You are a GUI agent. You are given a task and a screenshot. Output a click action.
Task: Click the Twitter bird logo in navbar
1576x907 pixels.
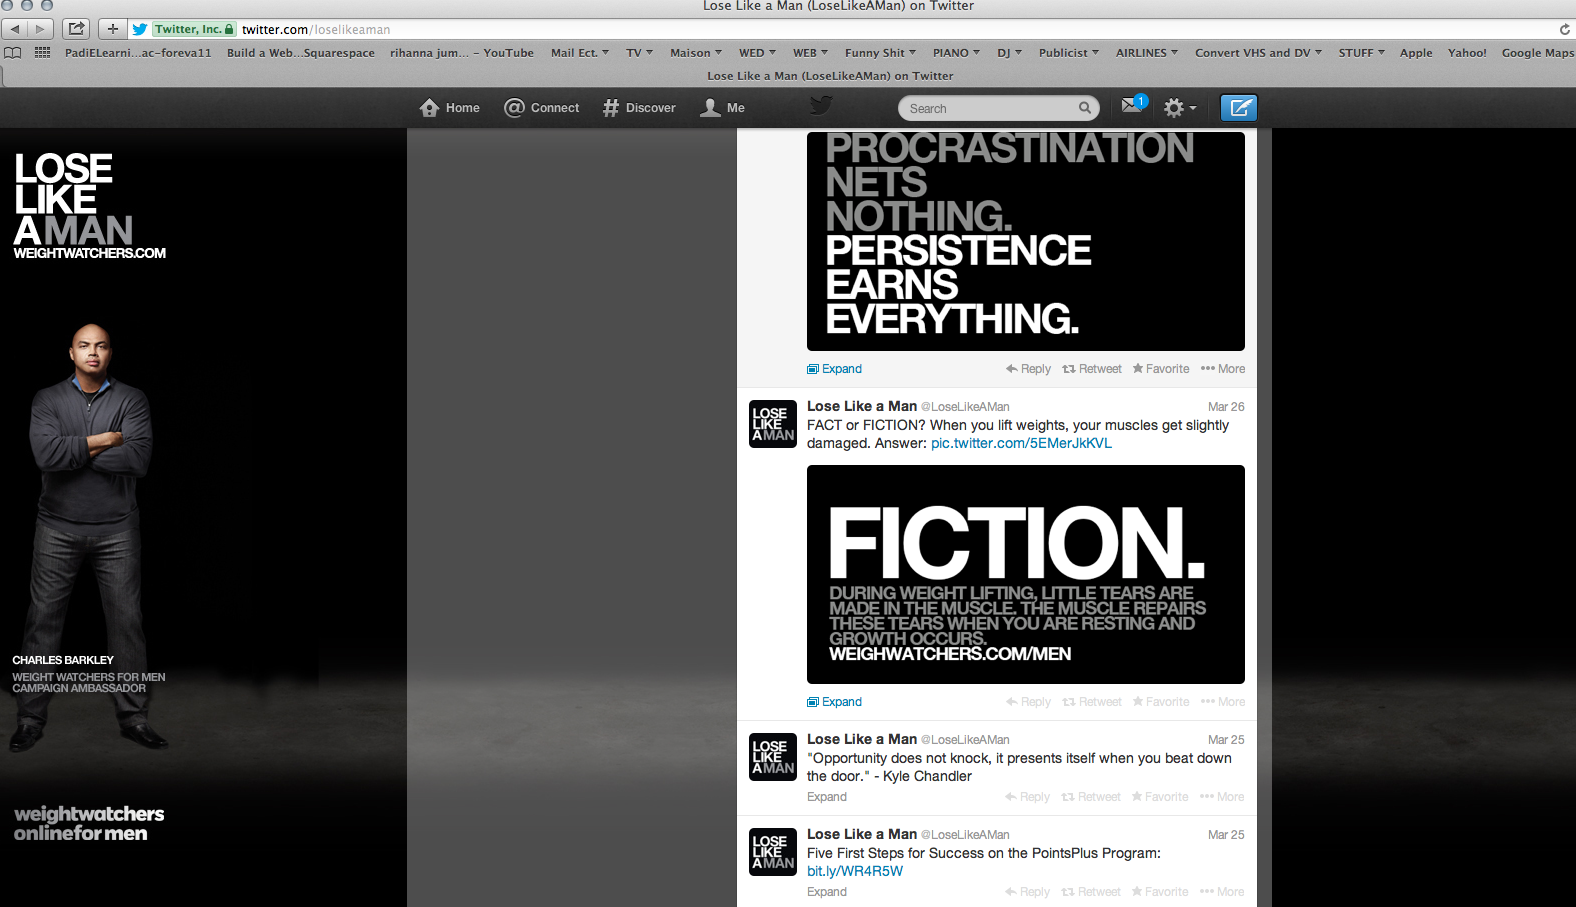click(821, 106)
